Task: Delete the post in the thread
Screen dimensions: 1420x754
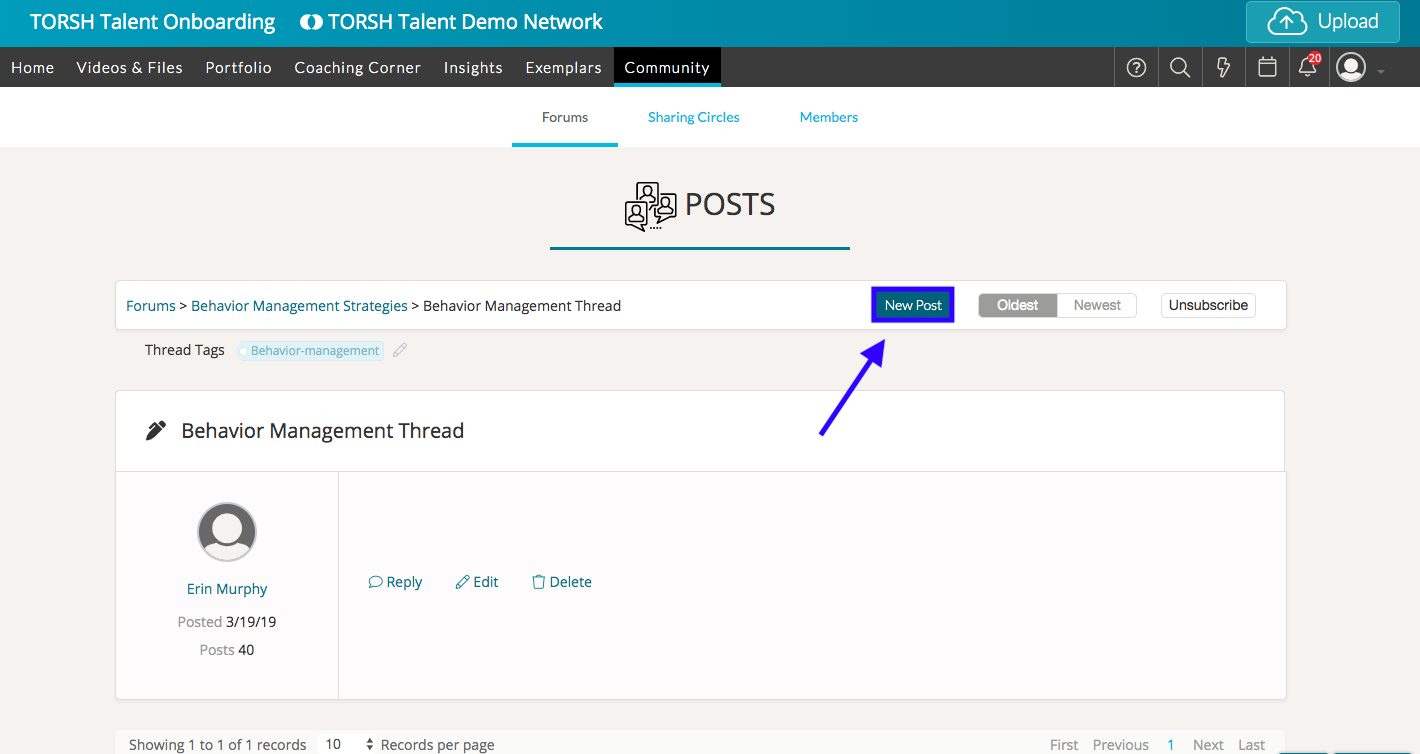Action: (561, 582)
